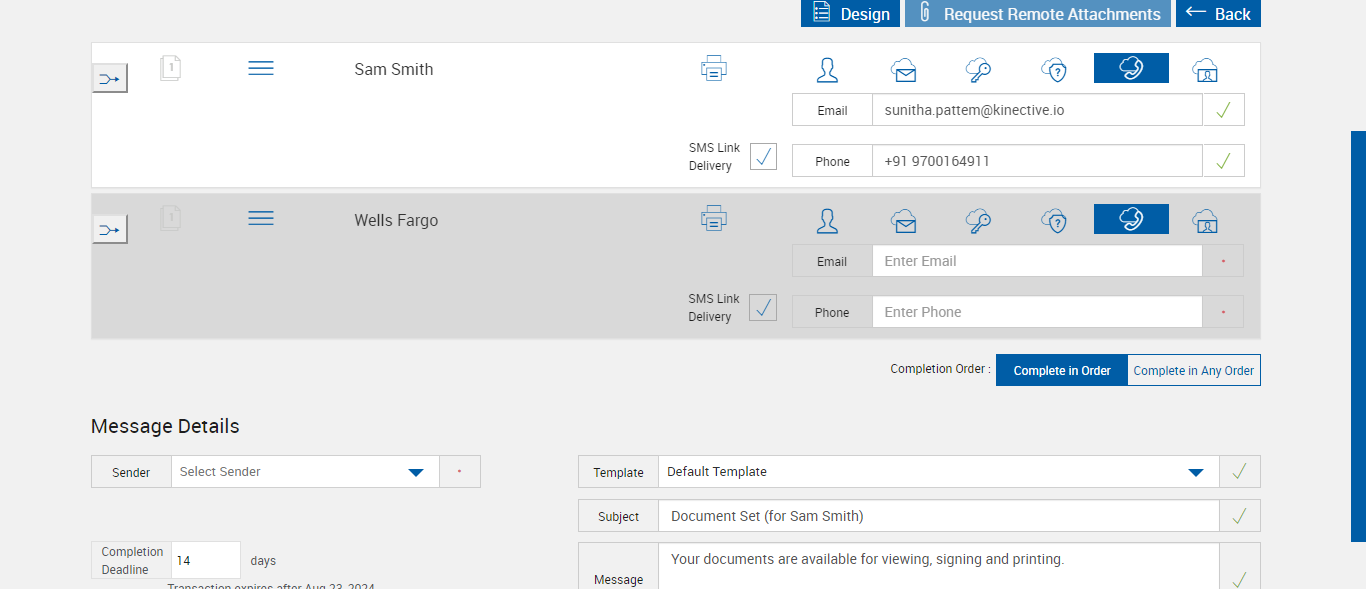Screen dimensions: 1366x589
Task: Open the Select Sender dropdown
Action: point(305,472)
